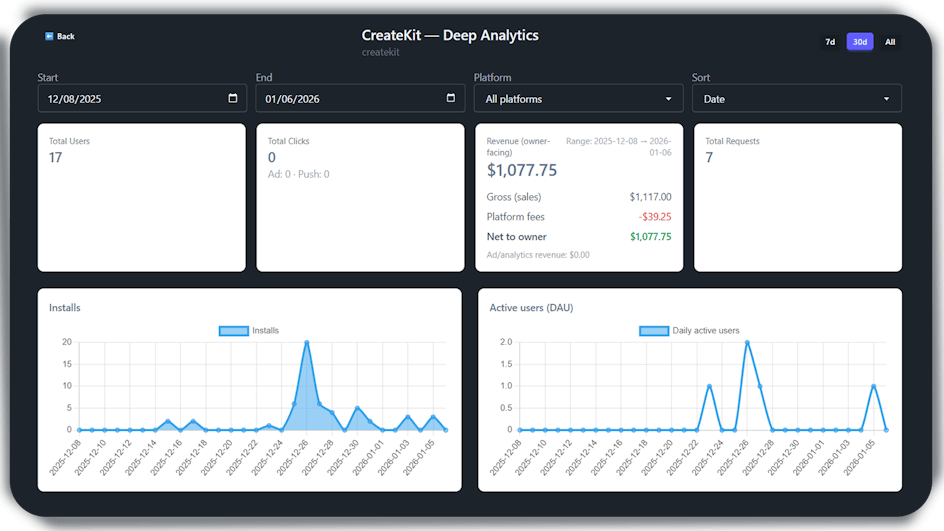The image size is (944, 531).
Task: Open the Start date calendar picker icon
Action: coord(233,98)
